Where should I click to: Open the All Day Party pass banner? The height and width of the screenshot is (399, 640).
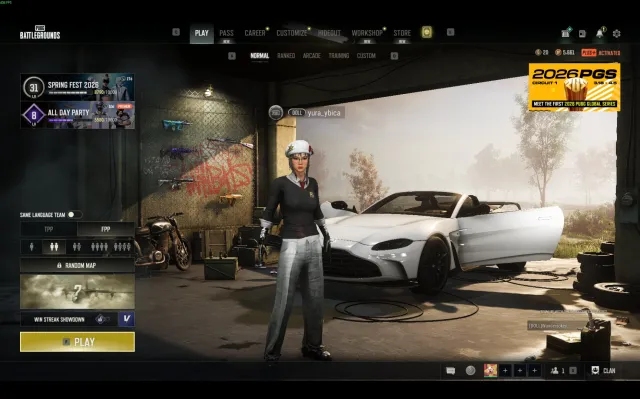(x=78, y=115)
